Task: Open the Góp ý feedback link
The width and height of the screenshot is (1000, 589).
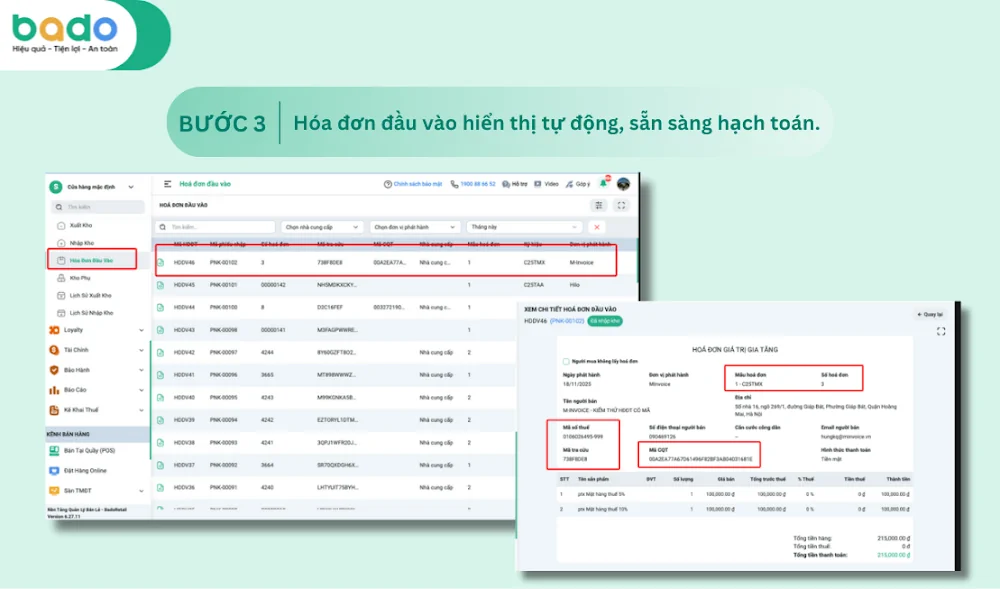Action: [x=578, y=184]
